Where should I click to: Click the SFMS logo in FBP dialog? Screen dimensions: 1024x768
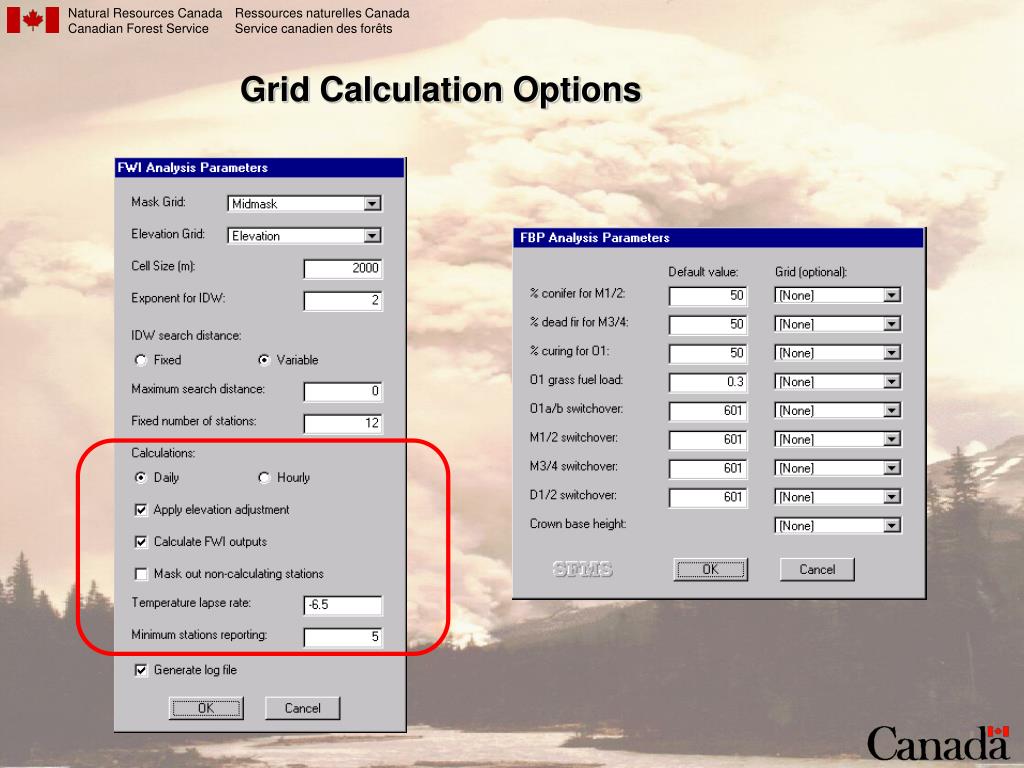click(583, 569)
